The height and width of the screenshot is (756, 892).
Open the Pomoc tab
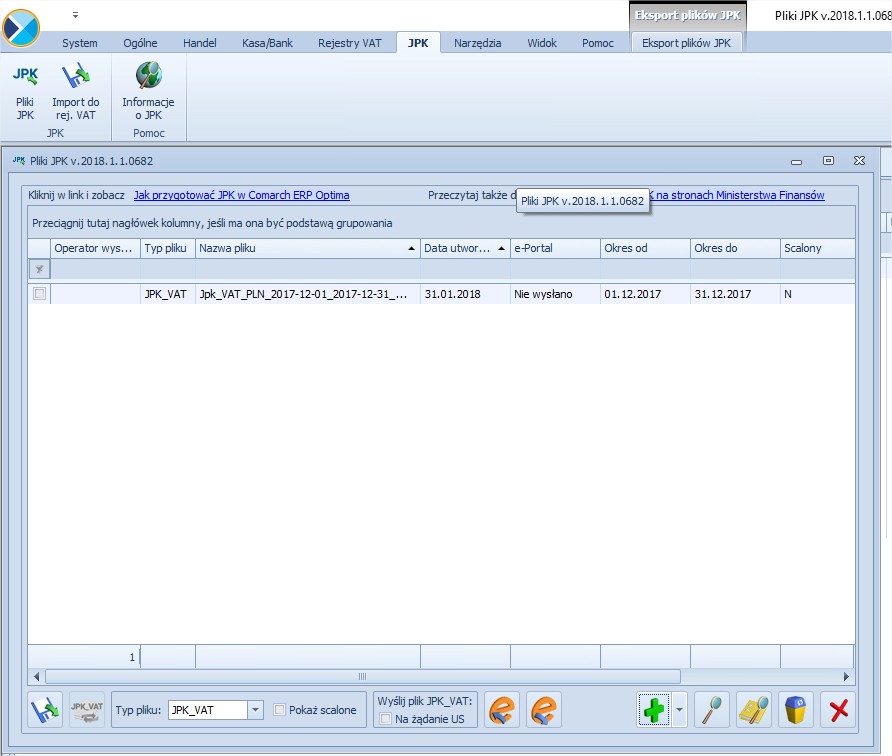[598, 43]
